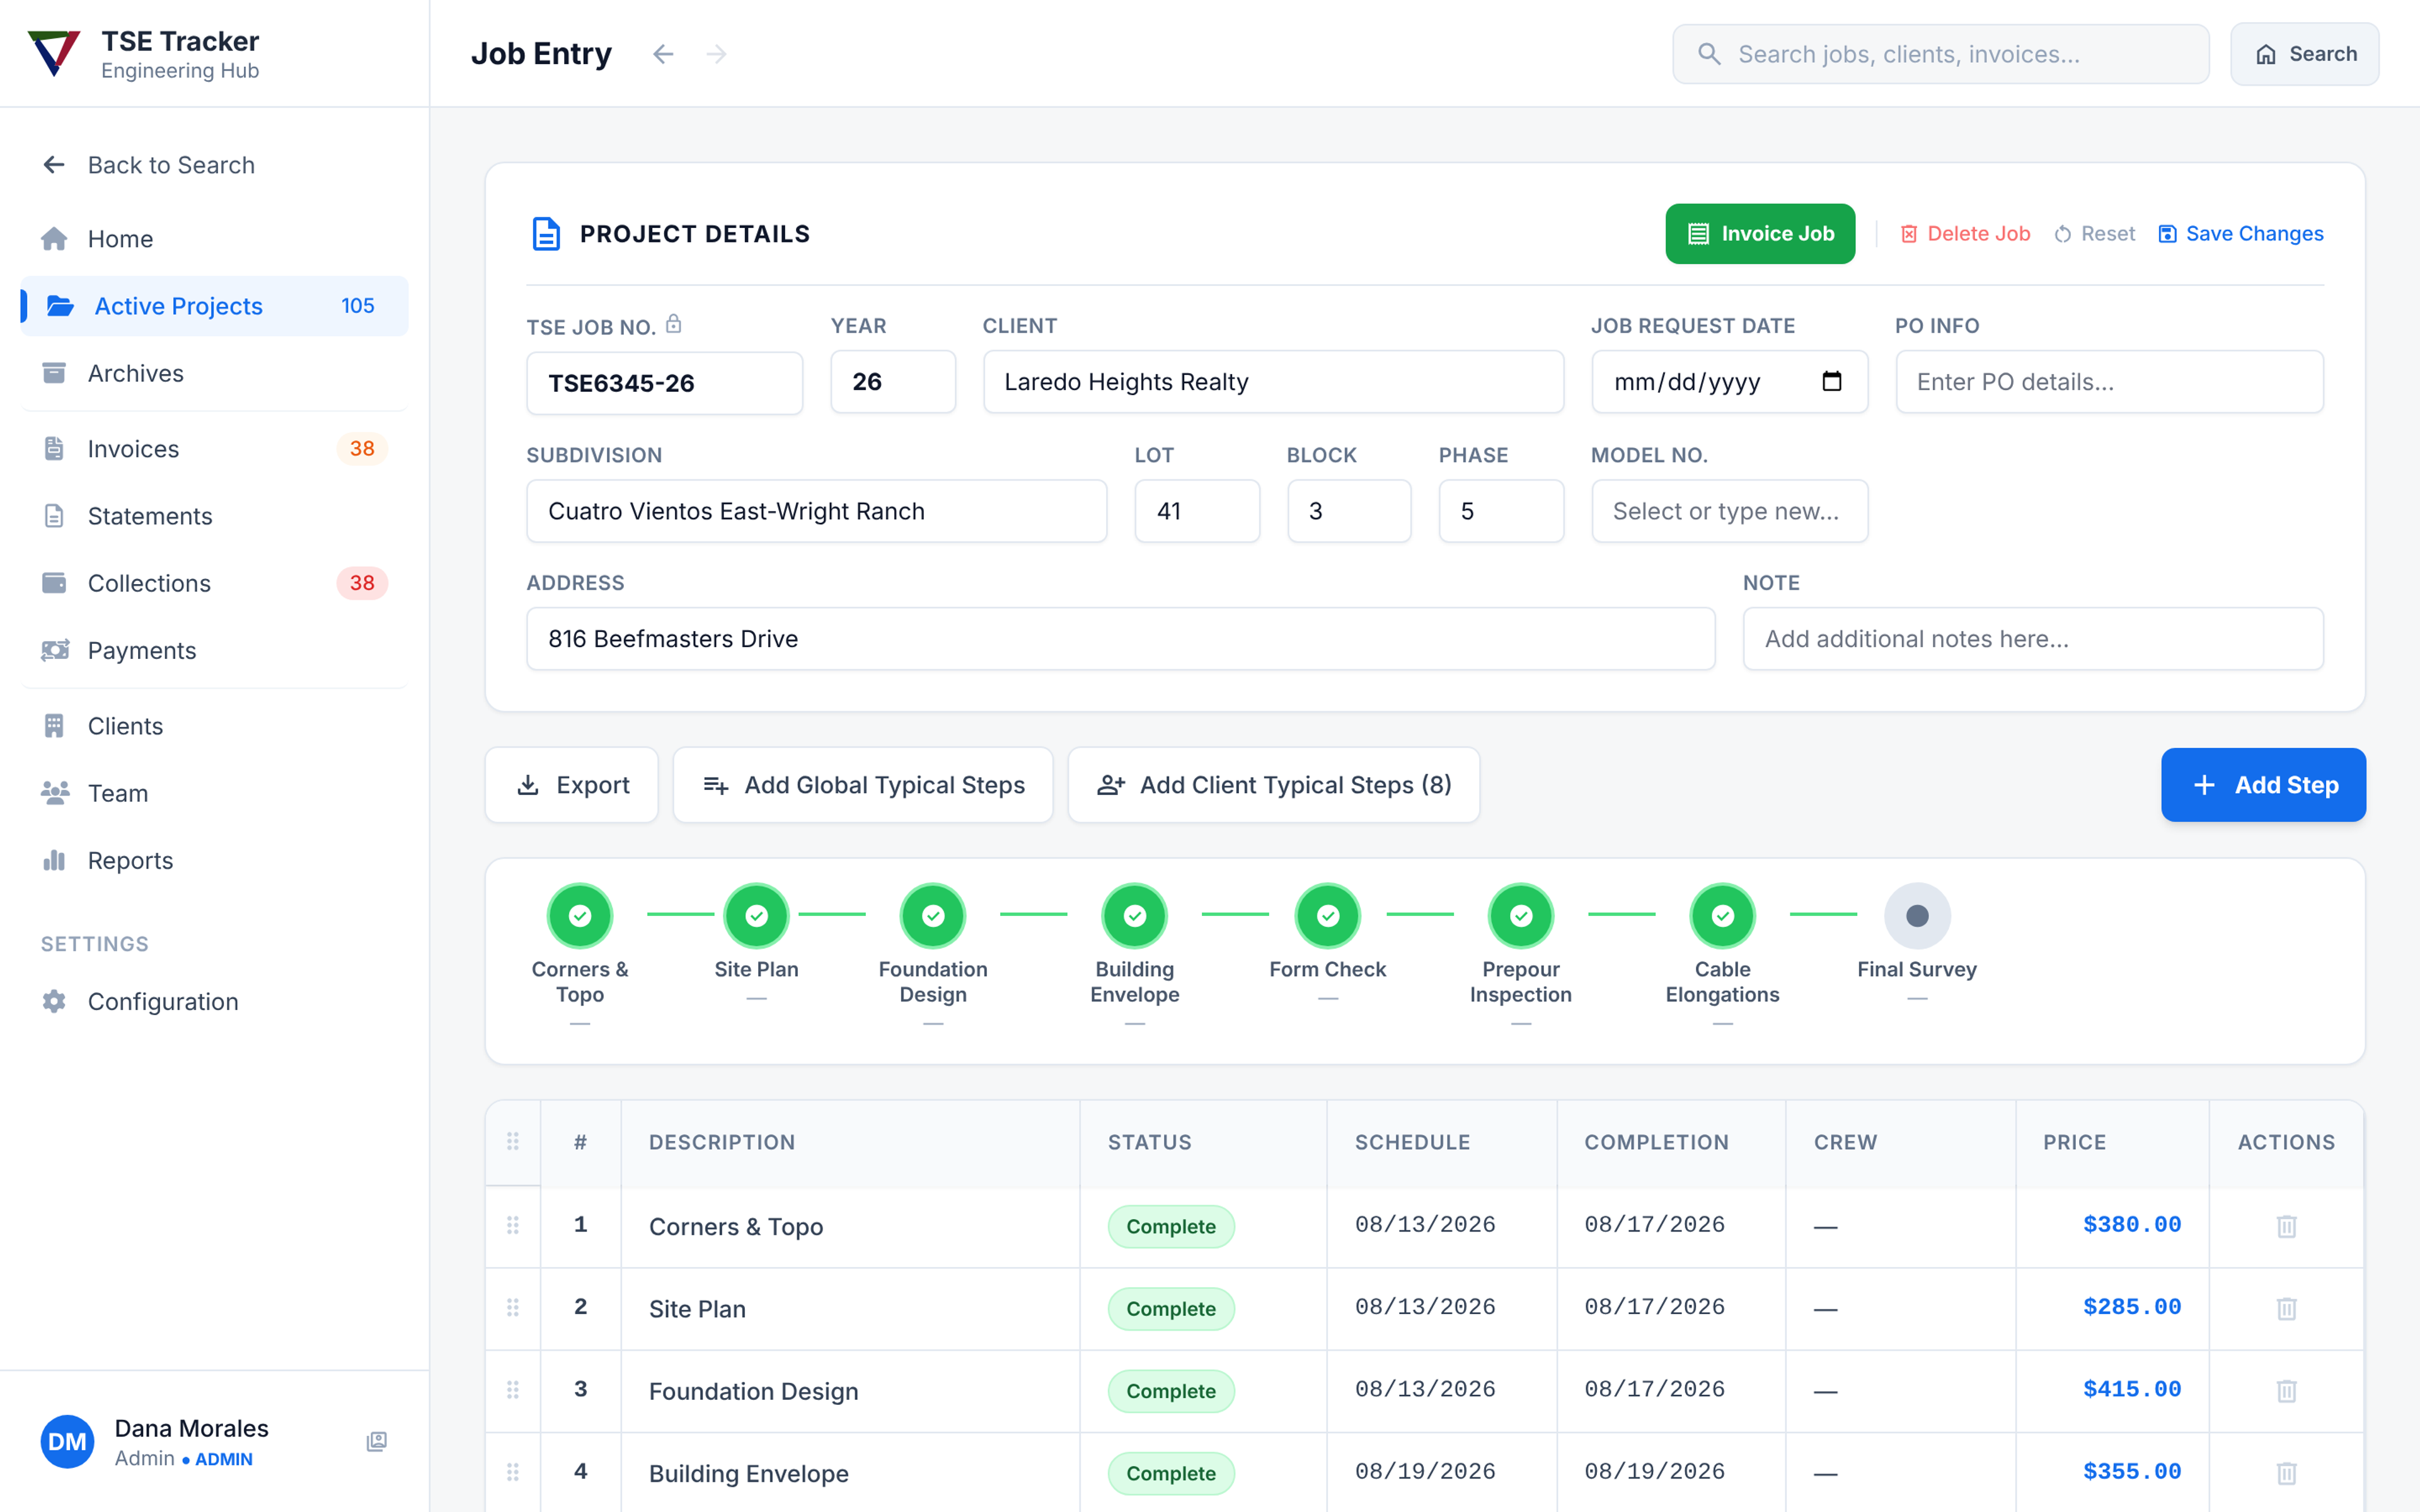Open the Model No. combo box
This screenshot has width=2420, height=1512.
[x=1729, y=511]
